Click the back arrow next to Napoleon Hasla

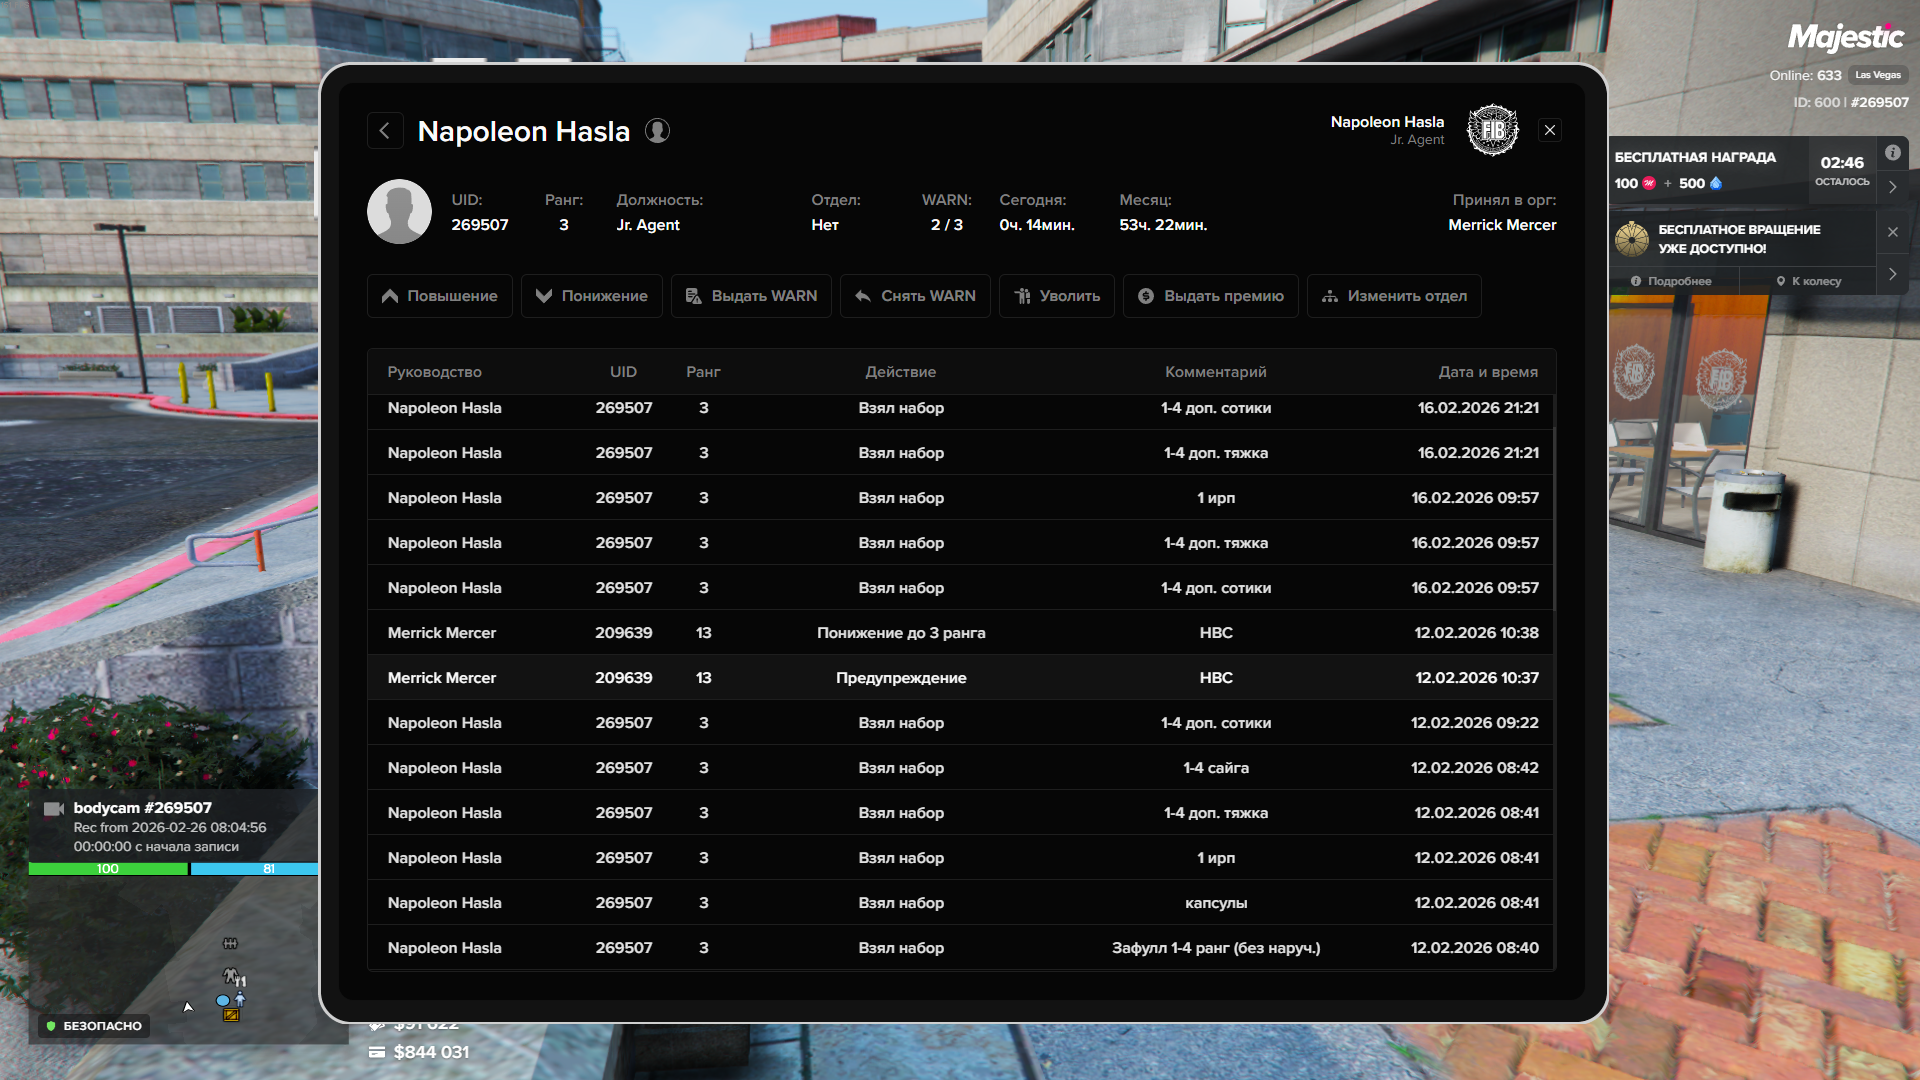(x=385, y=131)
